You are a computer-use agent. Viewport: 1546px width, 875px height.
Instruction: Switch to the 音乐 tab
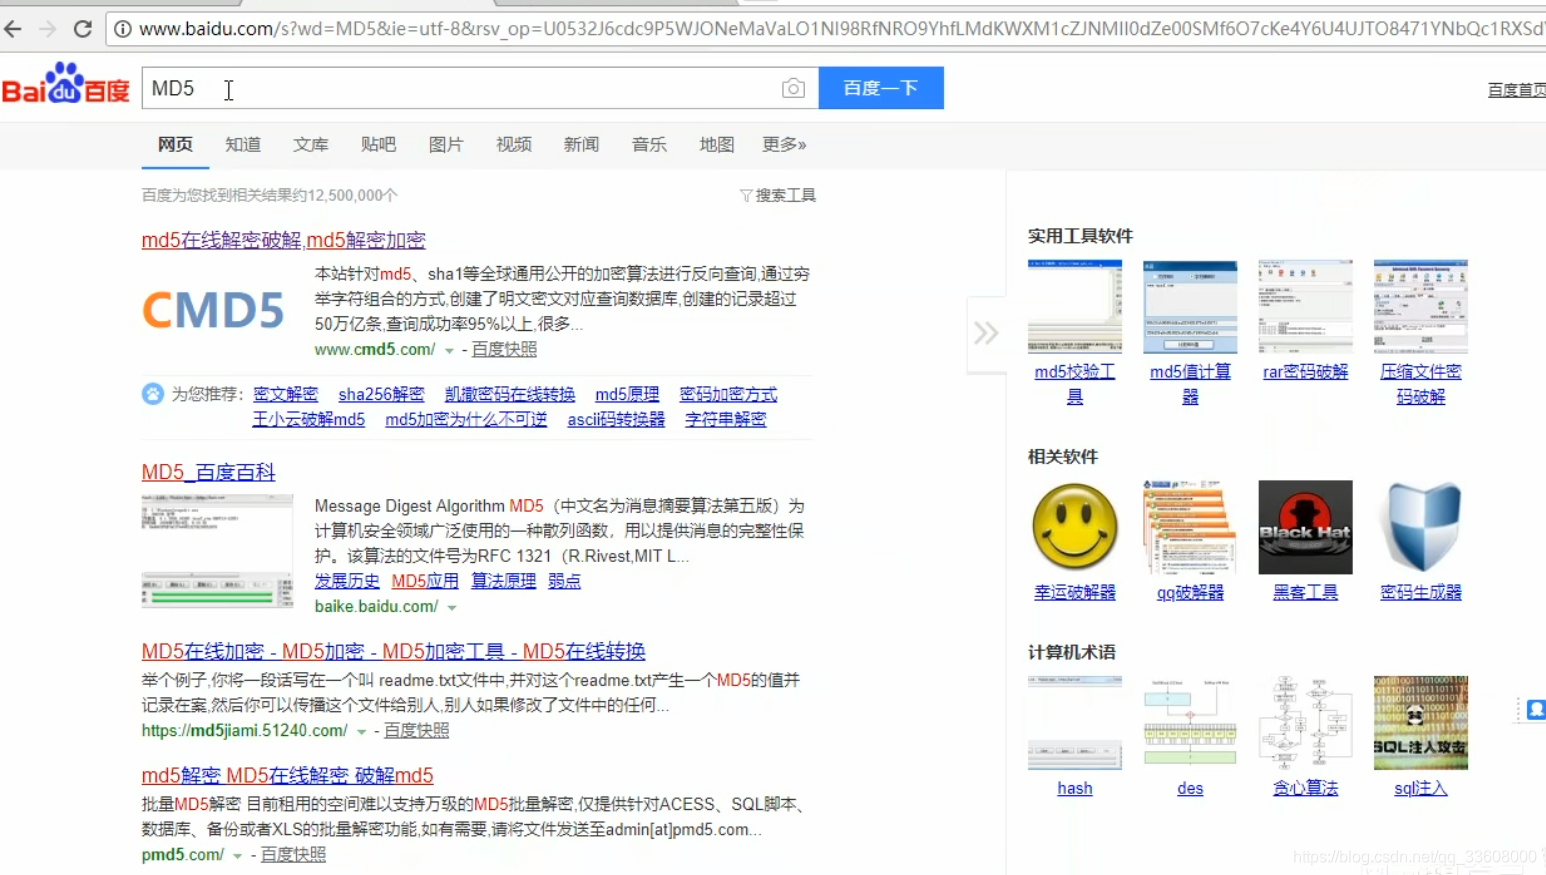tap(649, 145)
